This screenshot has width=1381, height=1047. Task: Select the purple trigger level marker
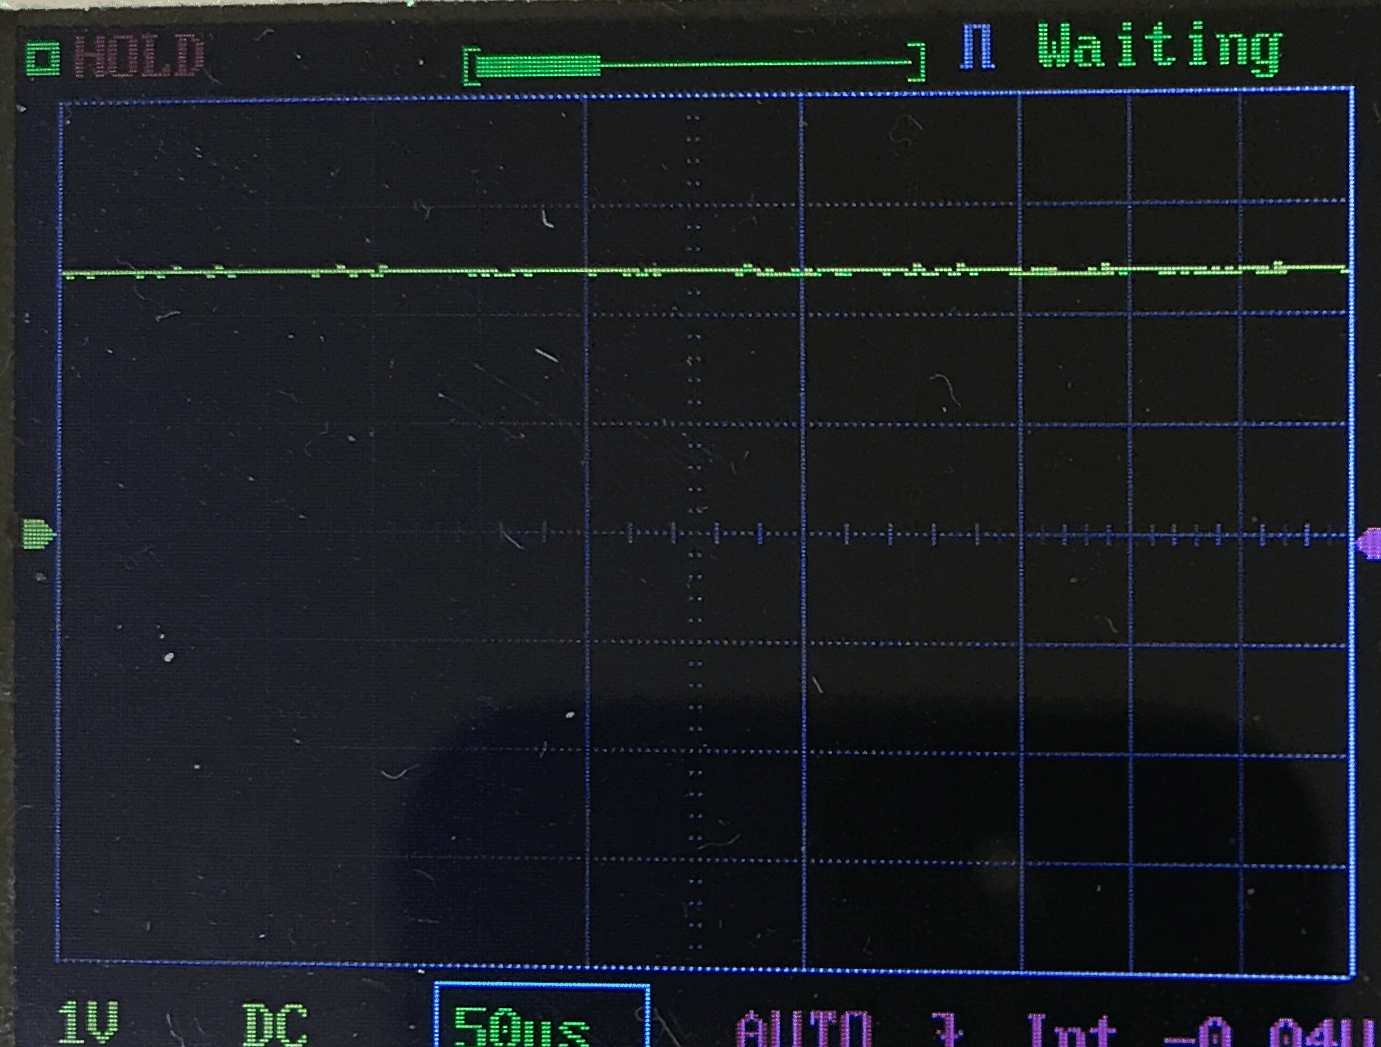click(x=1368, y=544)
